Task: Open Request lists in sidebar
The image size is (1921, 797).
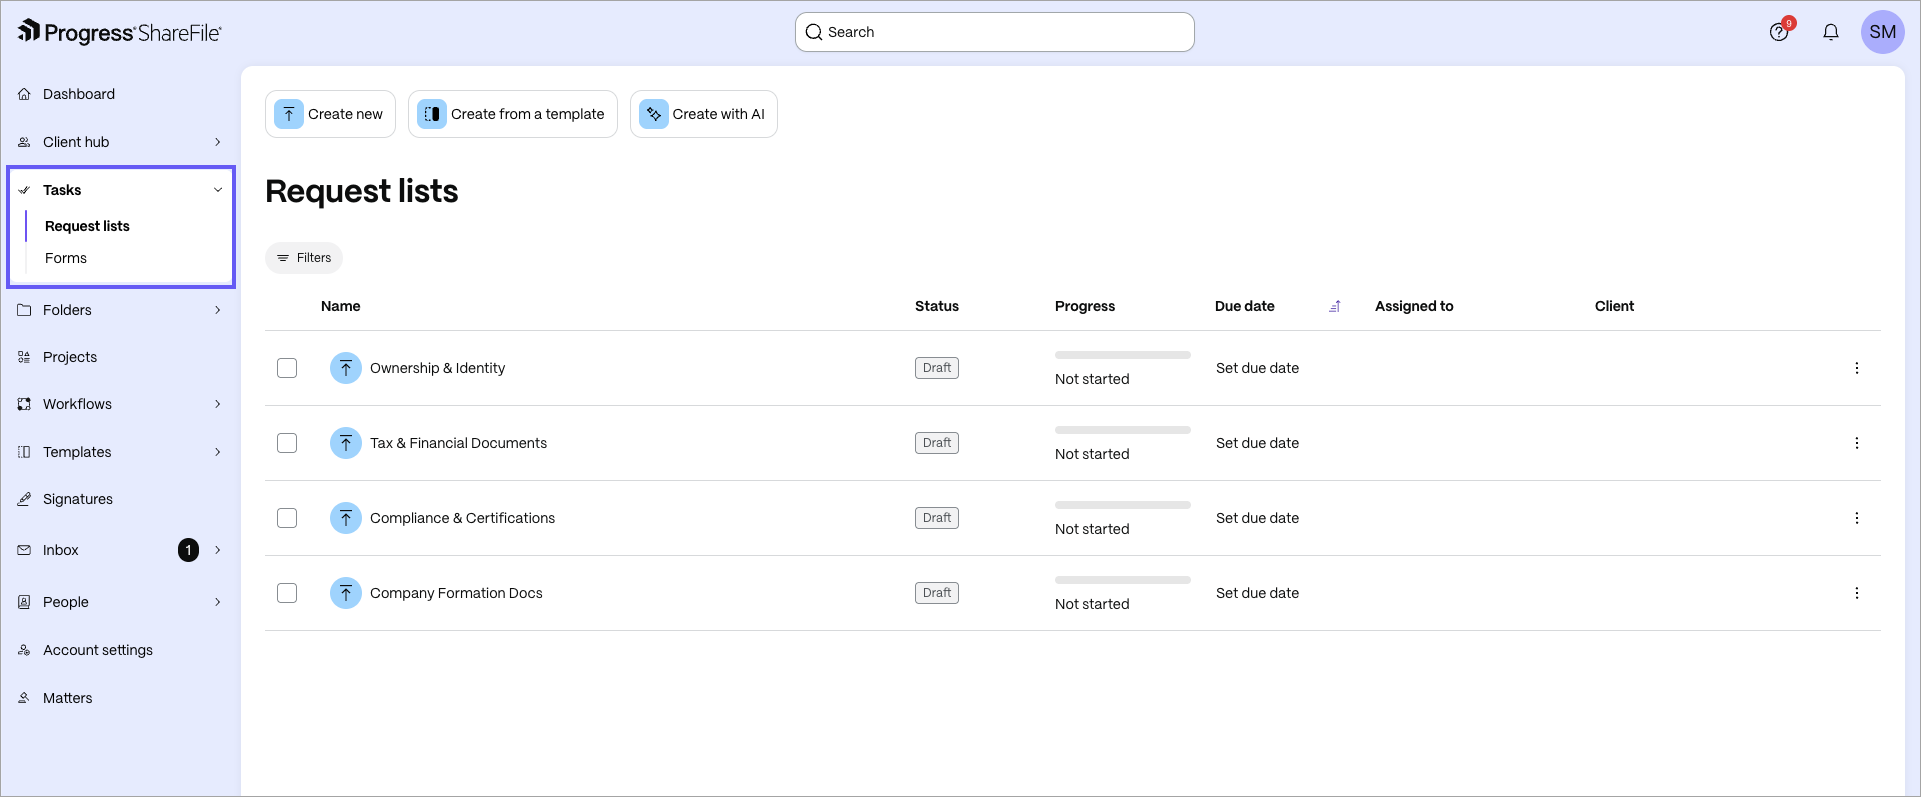Action: [87, 226]
